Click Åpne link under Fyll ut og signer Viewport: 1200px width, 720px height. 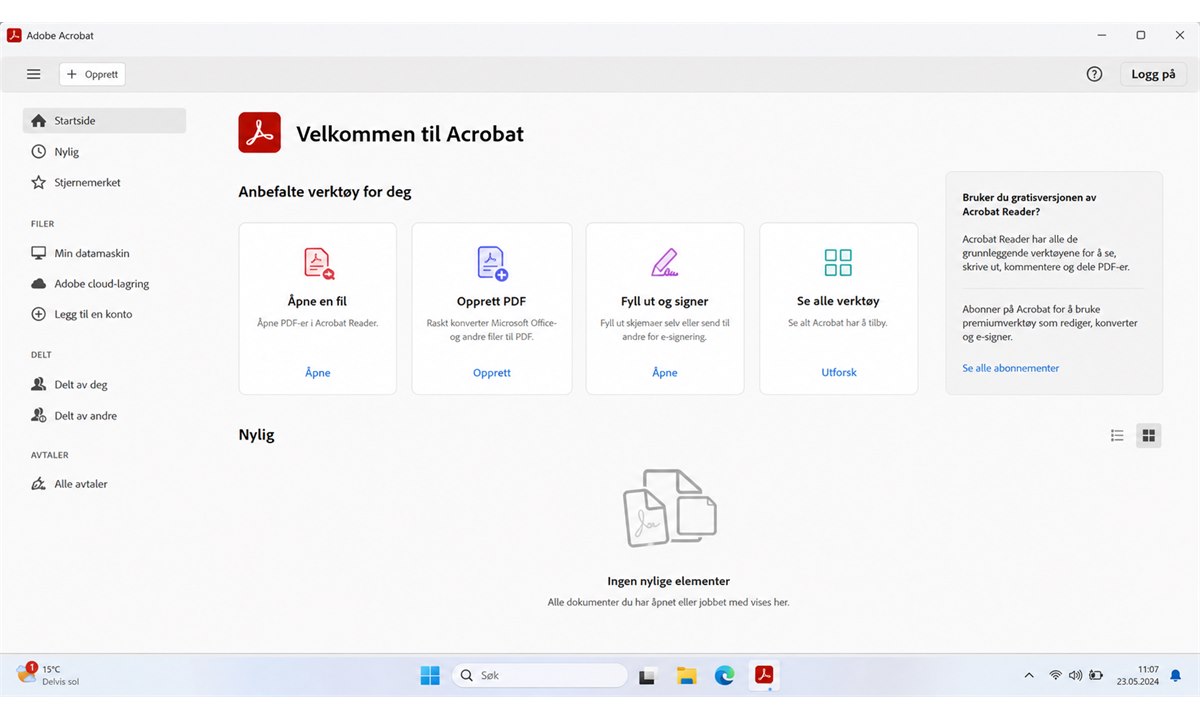(x=665, y=373)
